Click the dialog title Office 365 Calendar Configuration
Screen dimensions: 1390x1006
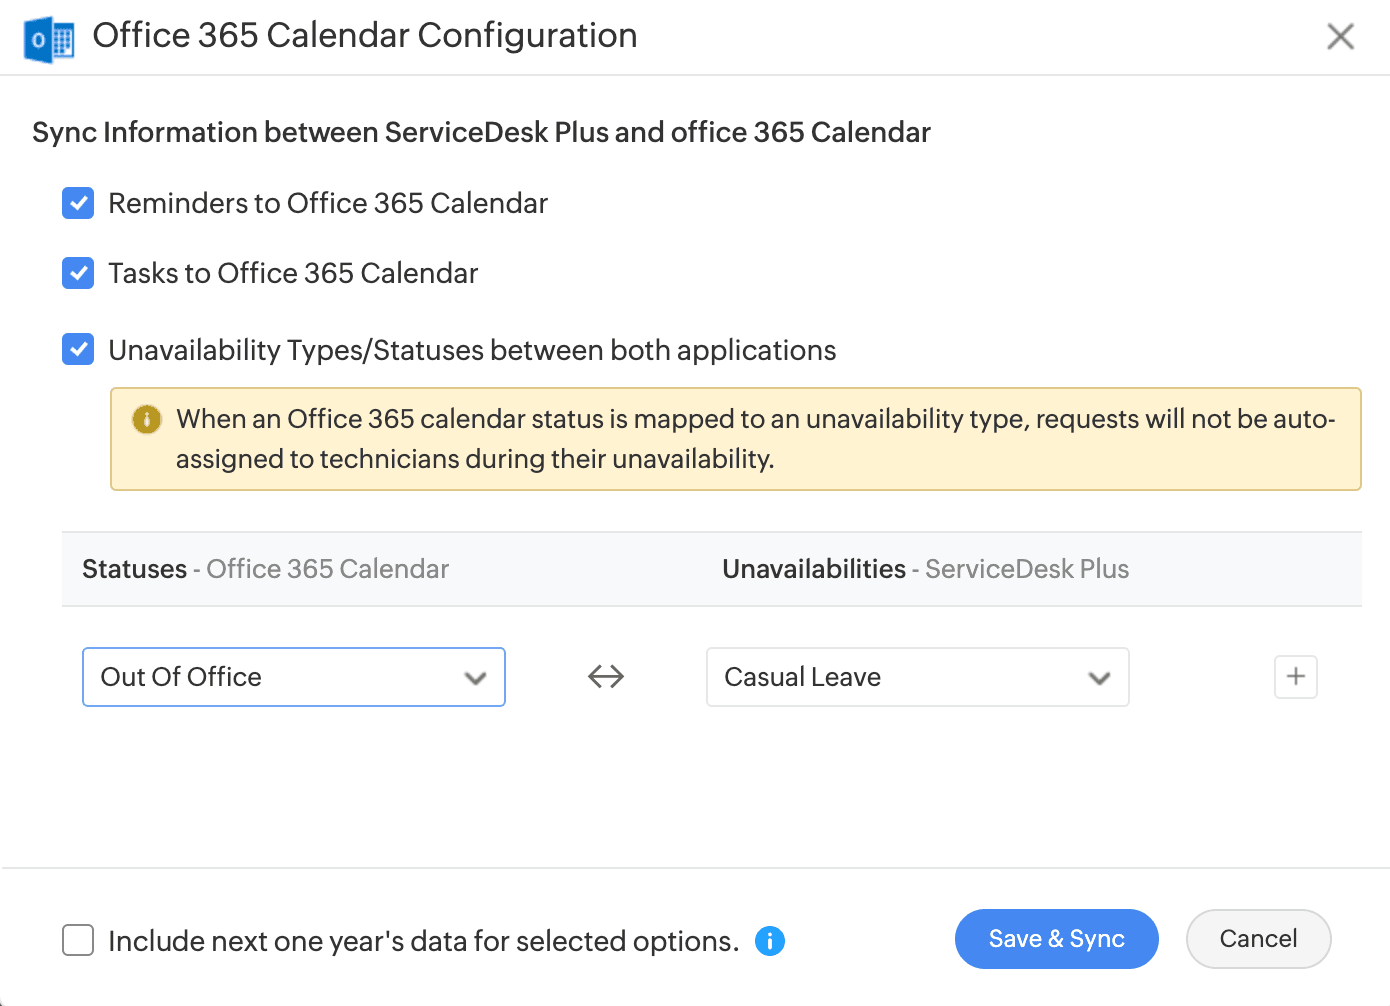point(365,36)
